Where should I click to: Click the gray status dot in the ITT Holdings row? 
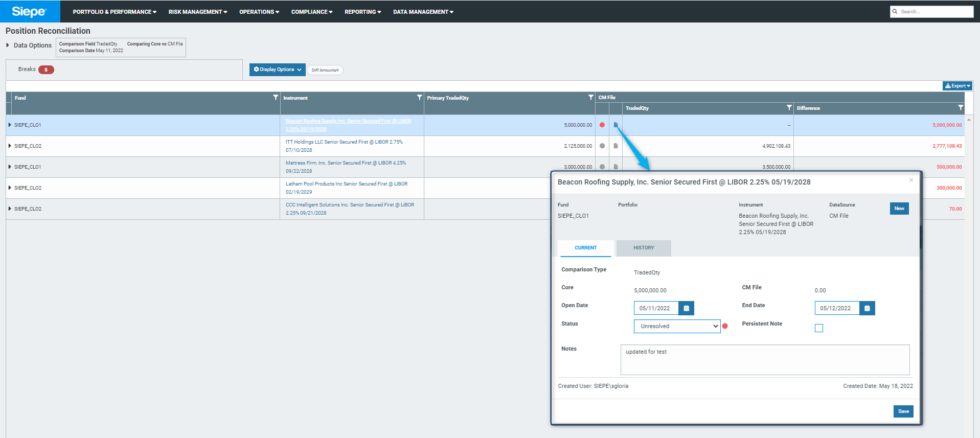pyautogui.click(x=602, y=146)
